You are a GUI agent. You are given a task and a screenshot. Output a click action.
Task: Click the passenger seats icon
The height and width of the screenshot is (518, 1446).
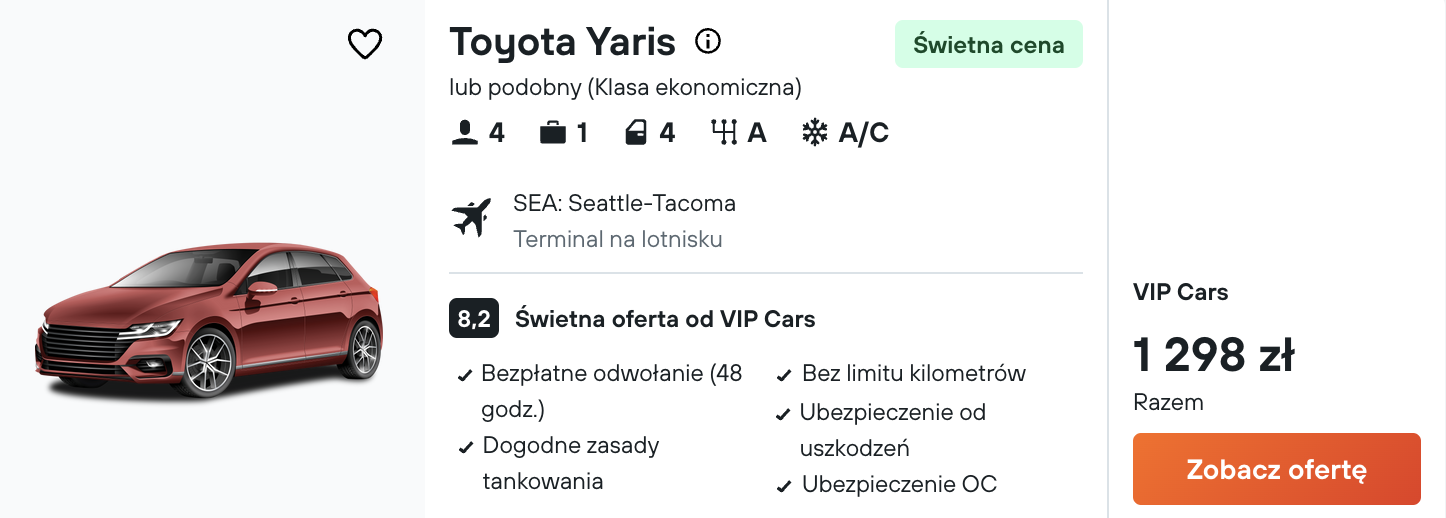pyautogui.click(x=464, y=133)
